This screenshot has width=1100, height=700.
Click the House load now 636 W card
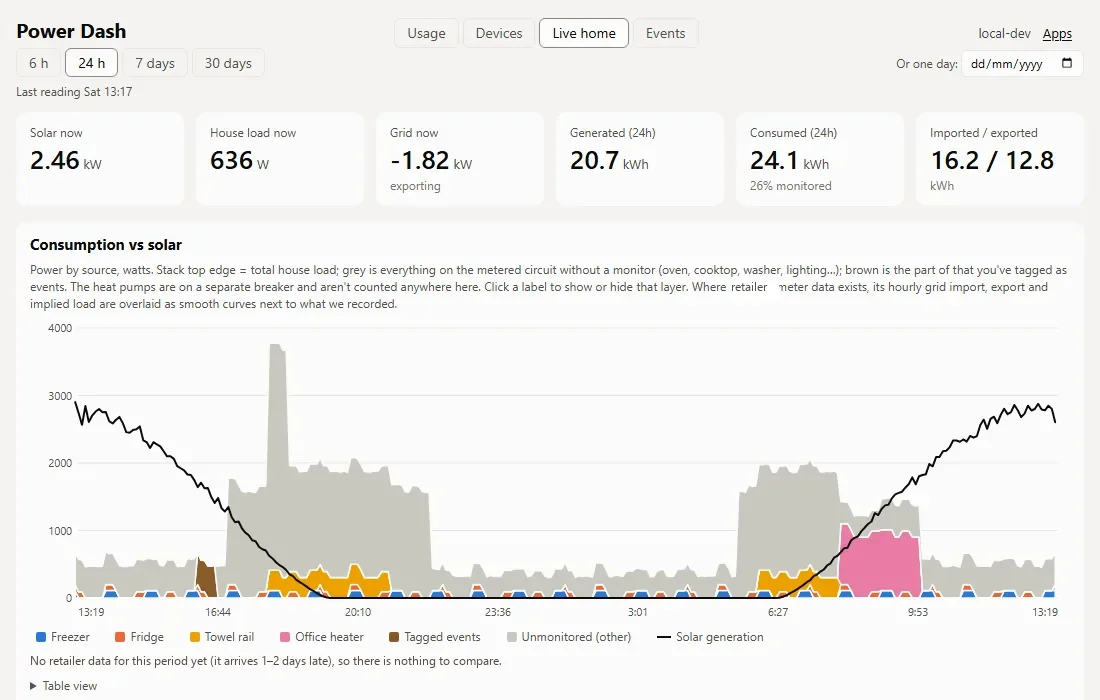coord(280,159)
